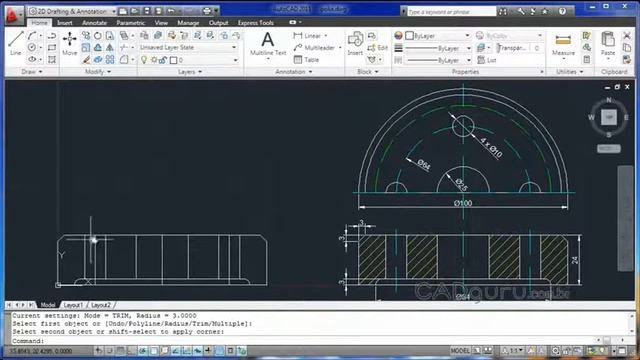This screenshot has width=640, height=360.
Task: Select the Erase tool in Modify panel
Action: (86, 60)
